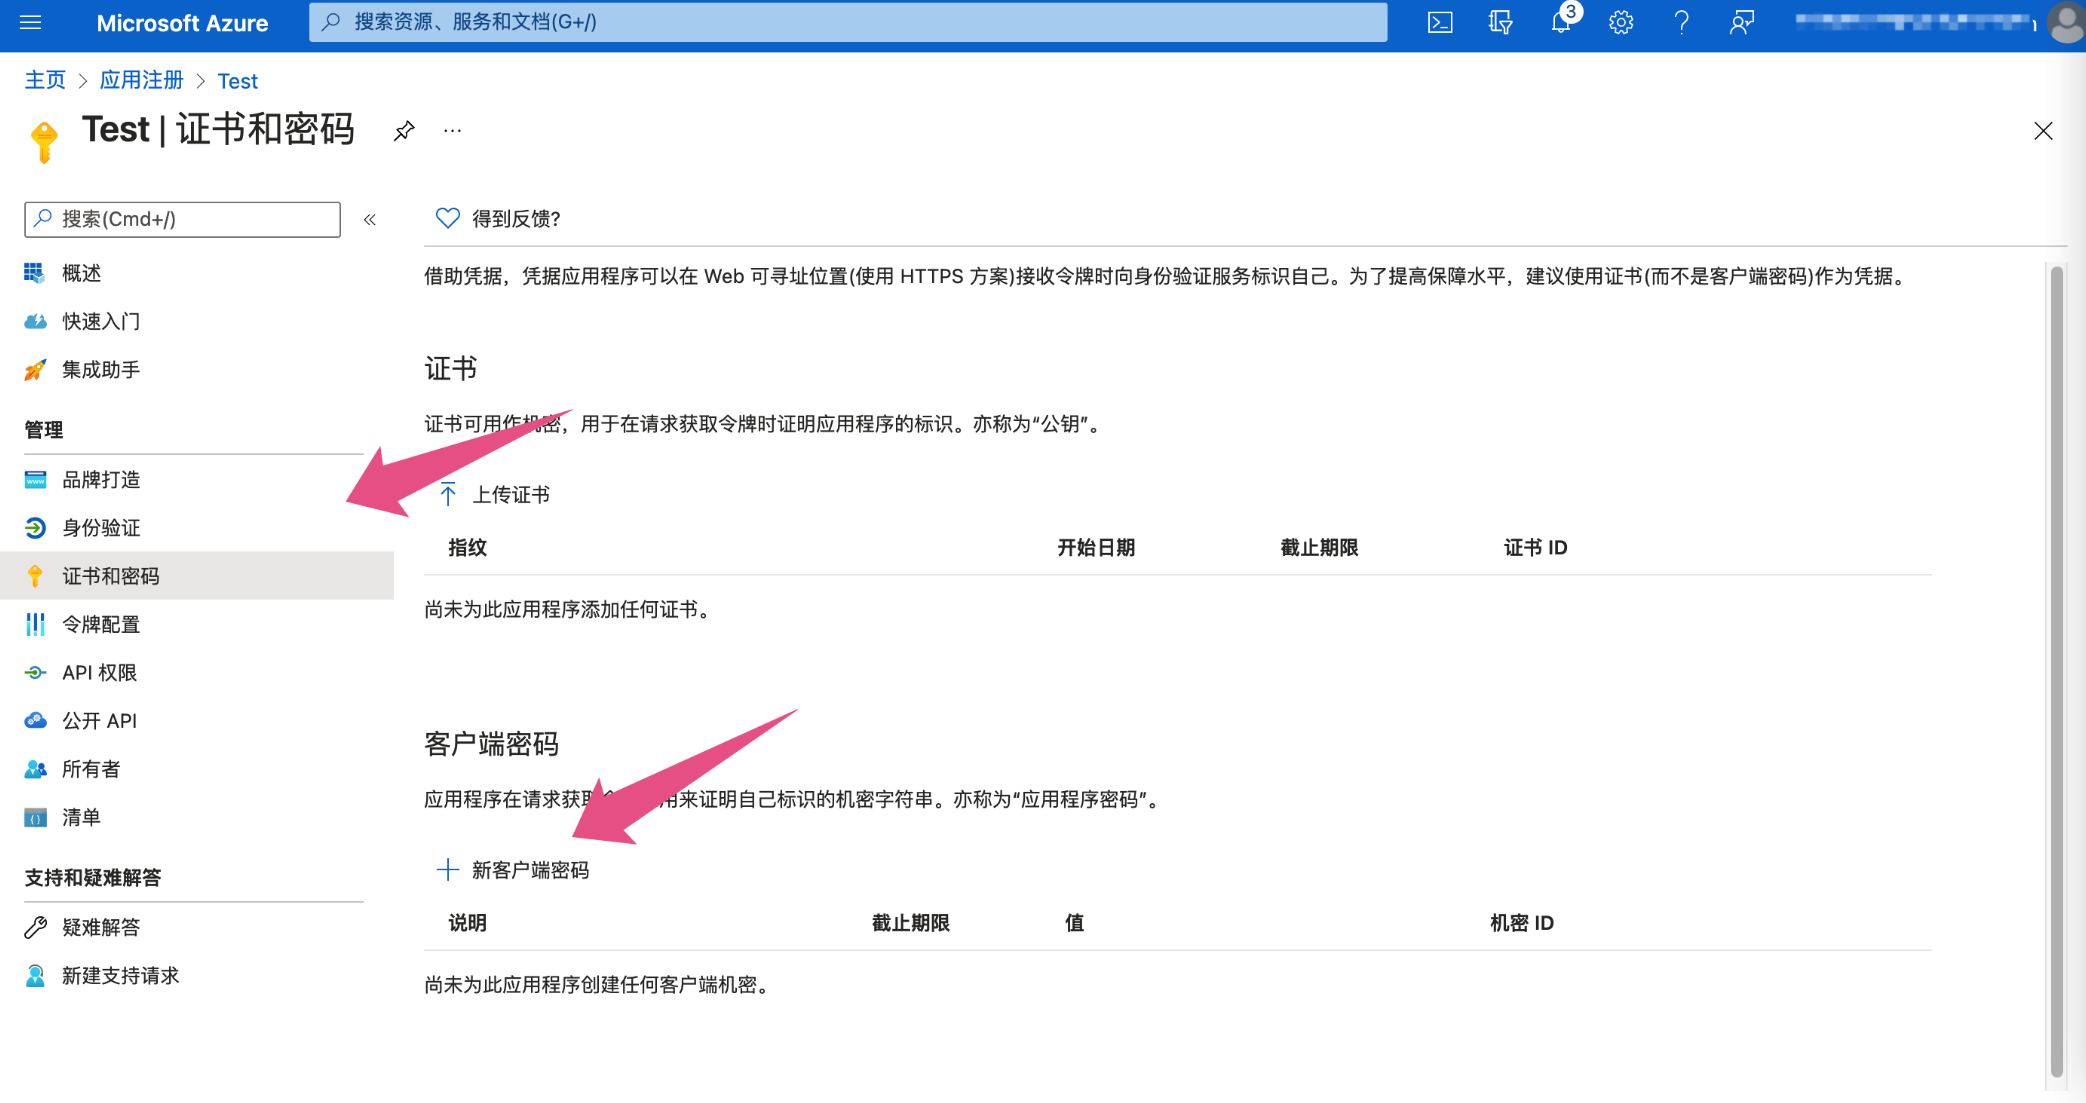The image size is (2086, 1103).
Task: Open 身份验证 in the sidebar
Action: 101,528
